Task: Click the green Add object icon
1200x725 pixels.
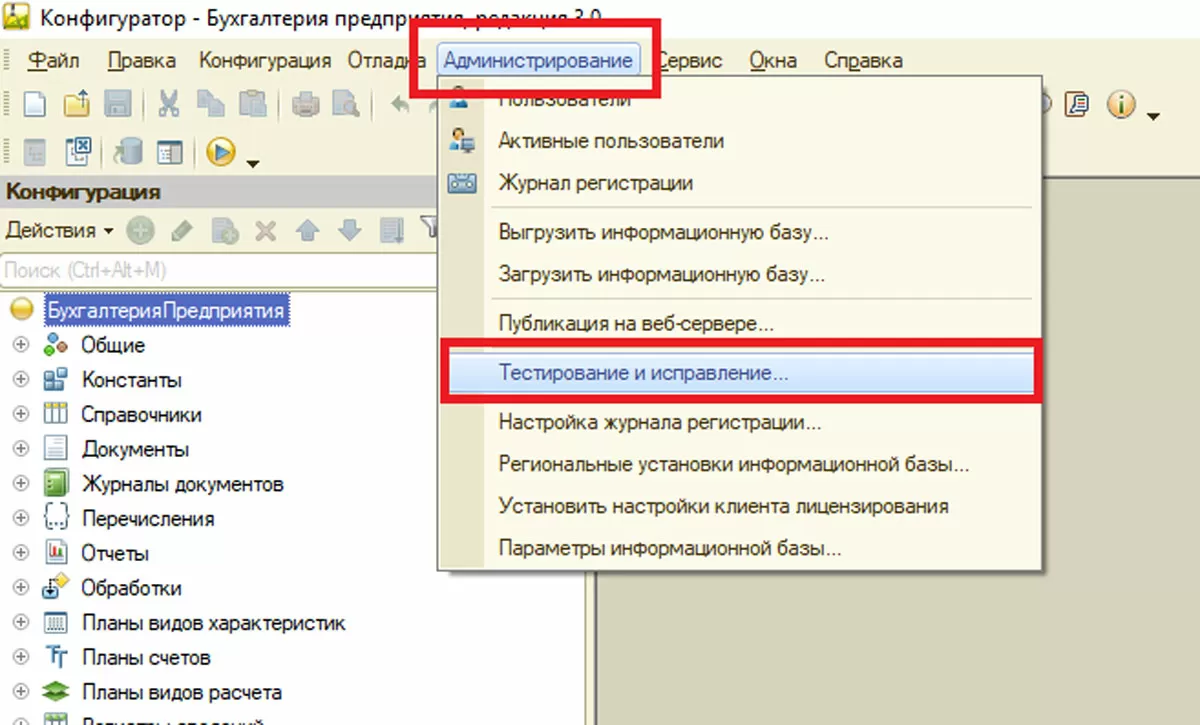Action: (x=140, y=231)
